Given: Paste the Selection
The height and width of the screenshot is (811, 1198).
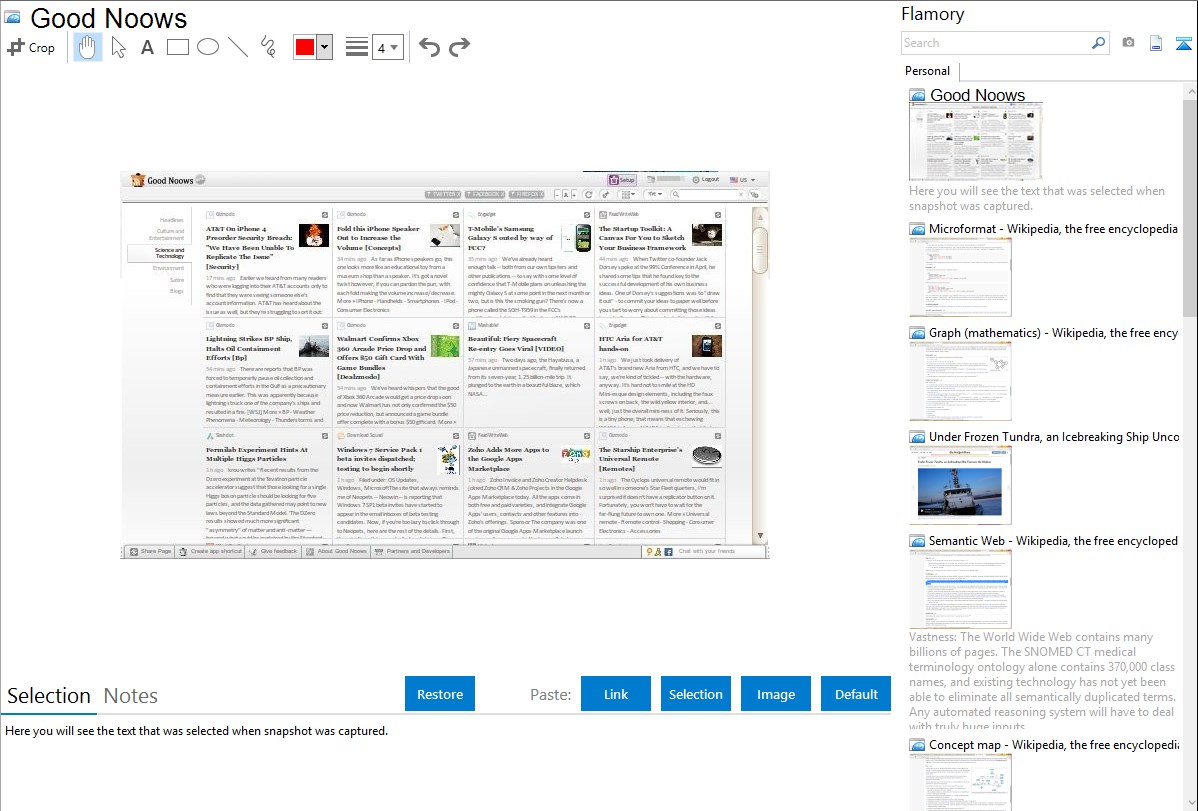Looking at the screenshot, I should pyautogui.click(x=695, y=694).
